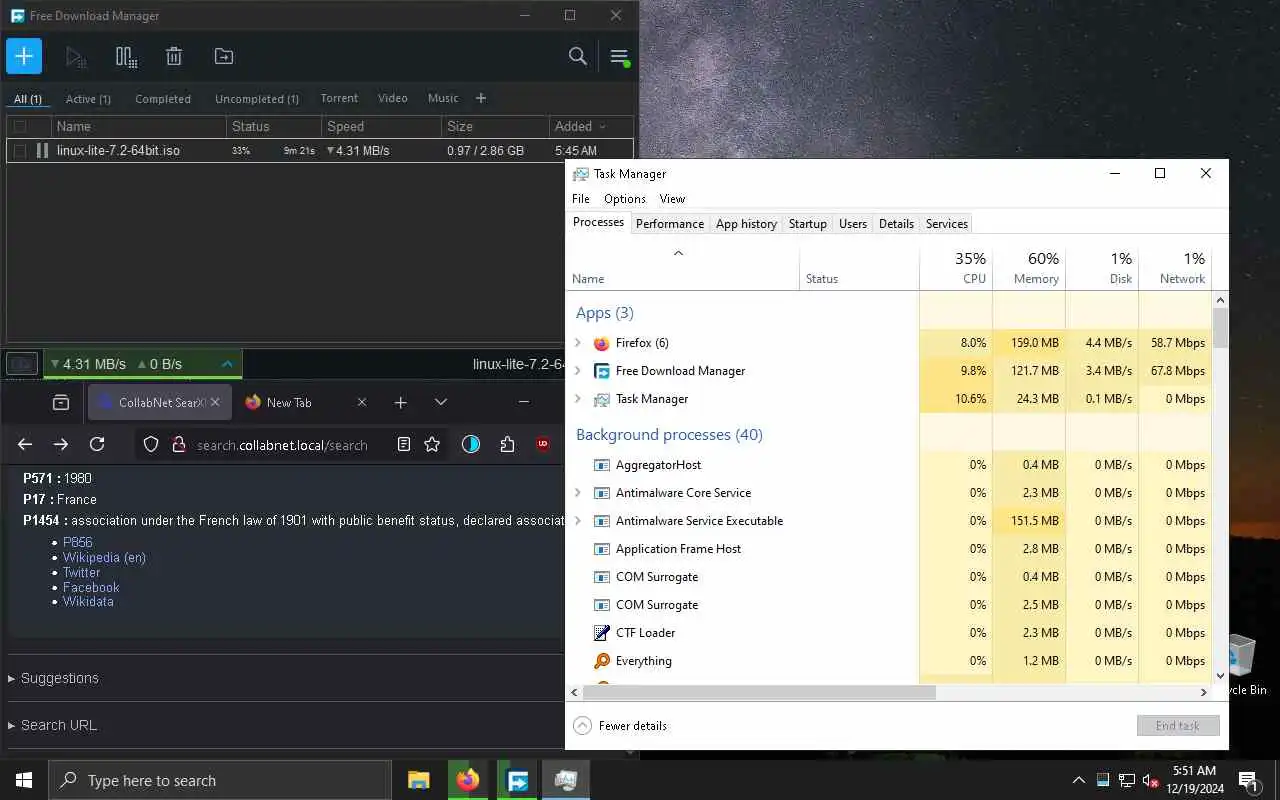The height and width of the screenshot is (800, 1280).
Task: Select the Torrent filter tab
Action: pos(339,98)
